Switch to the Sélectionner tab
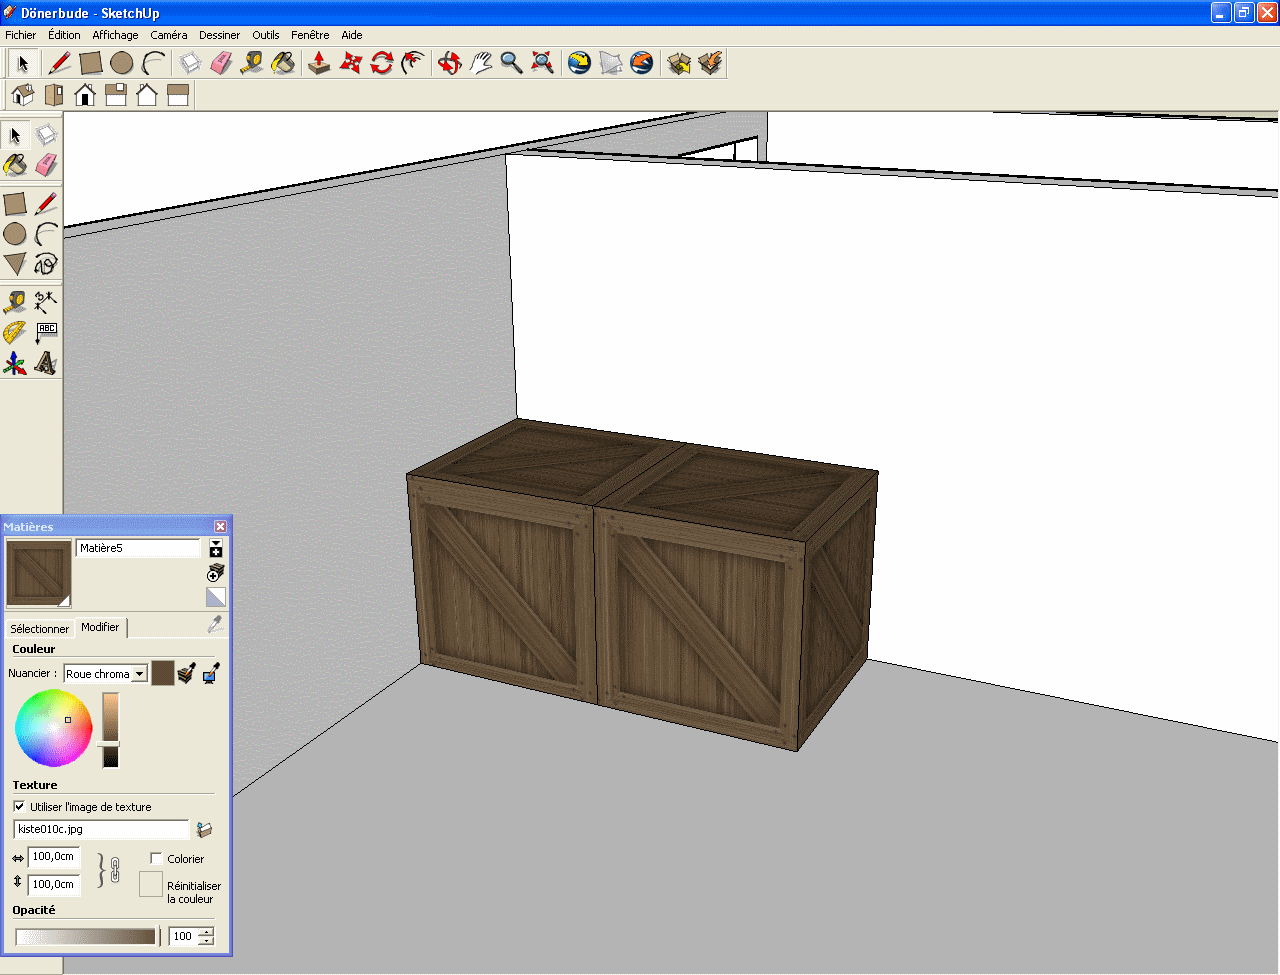Screen dimensions: 1280x975 39,629
